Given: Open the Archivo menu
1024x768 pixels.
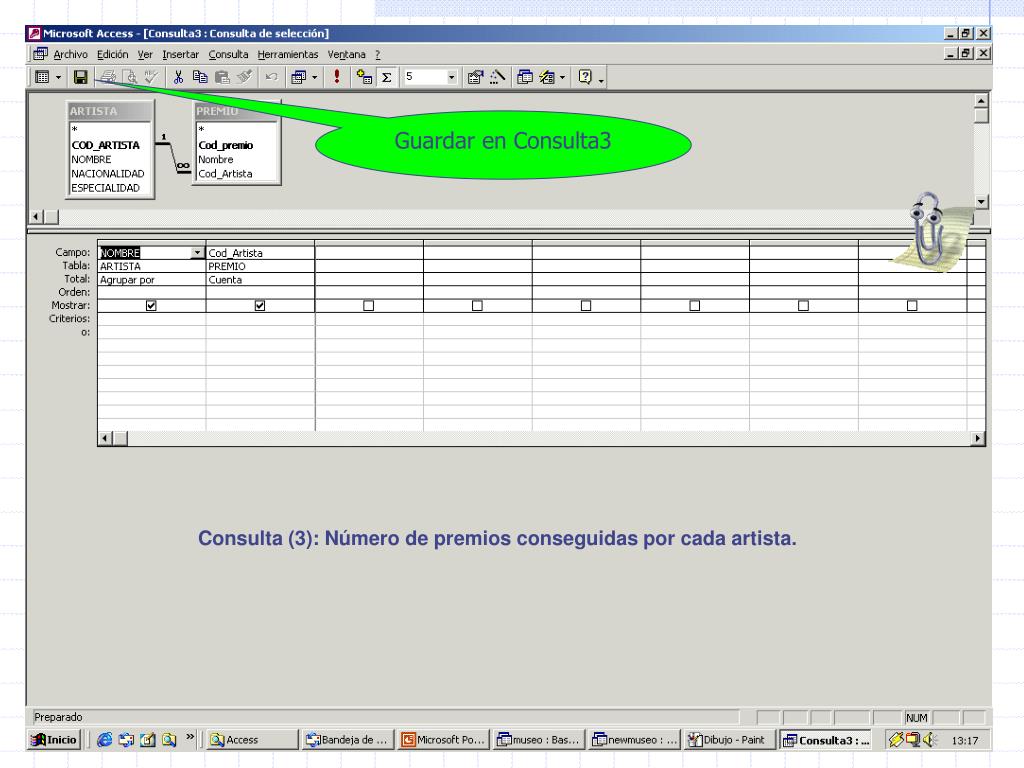Looking at the screenshot, I should (71, 54).
